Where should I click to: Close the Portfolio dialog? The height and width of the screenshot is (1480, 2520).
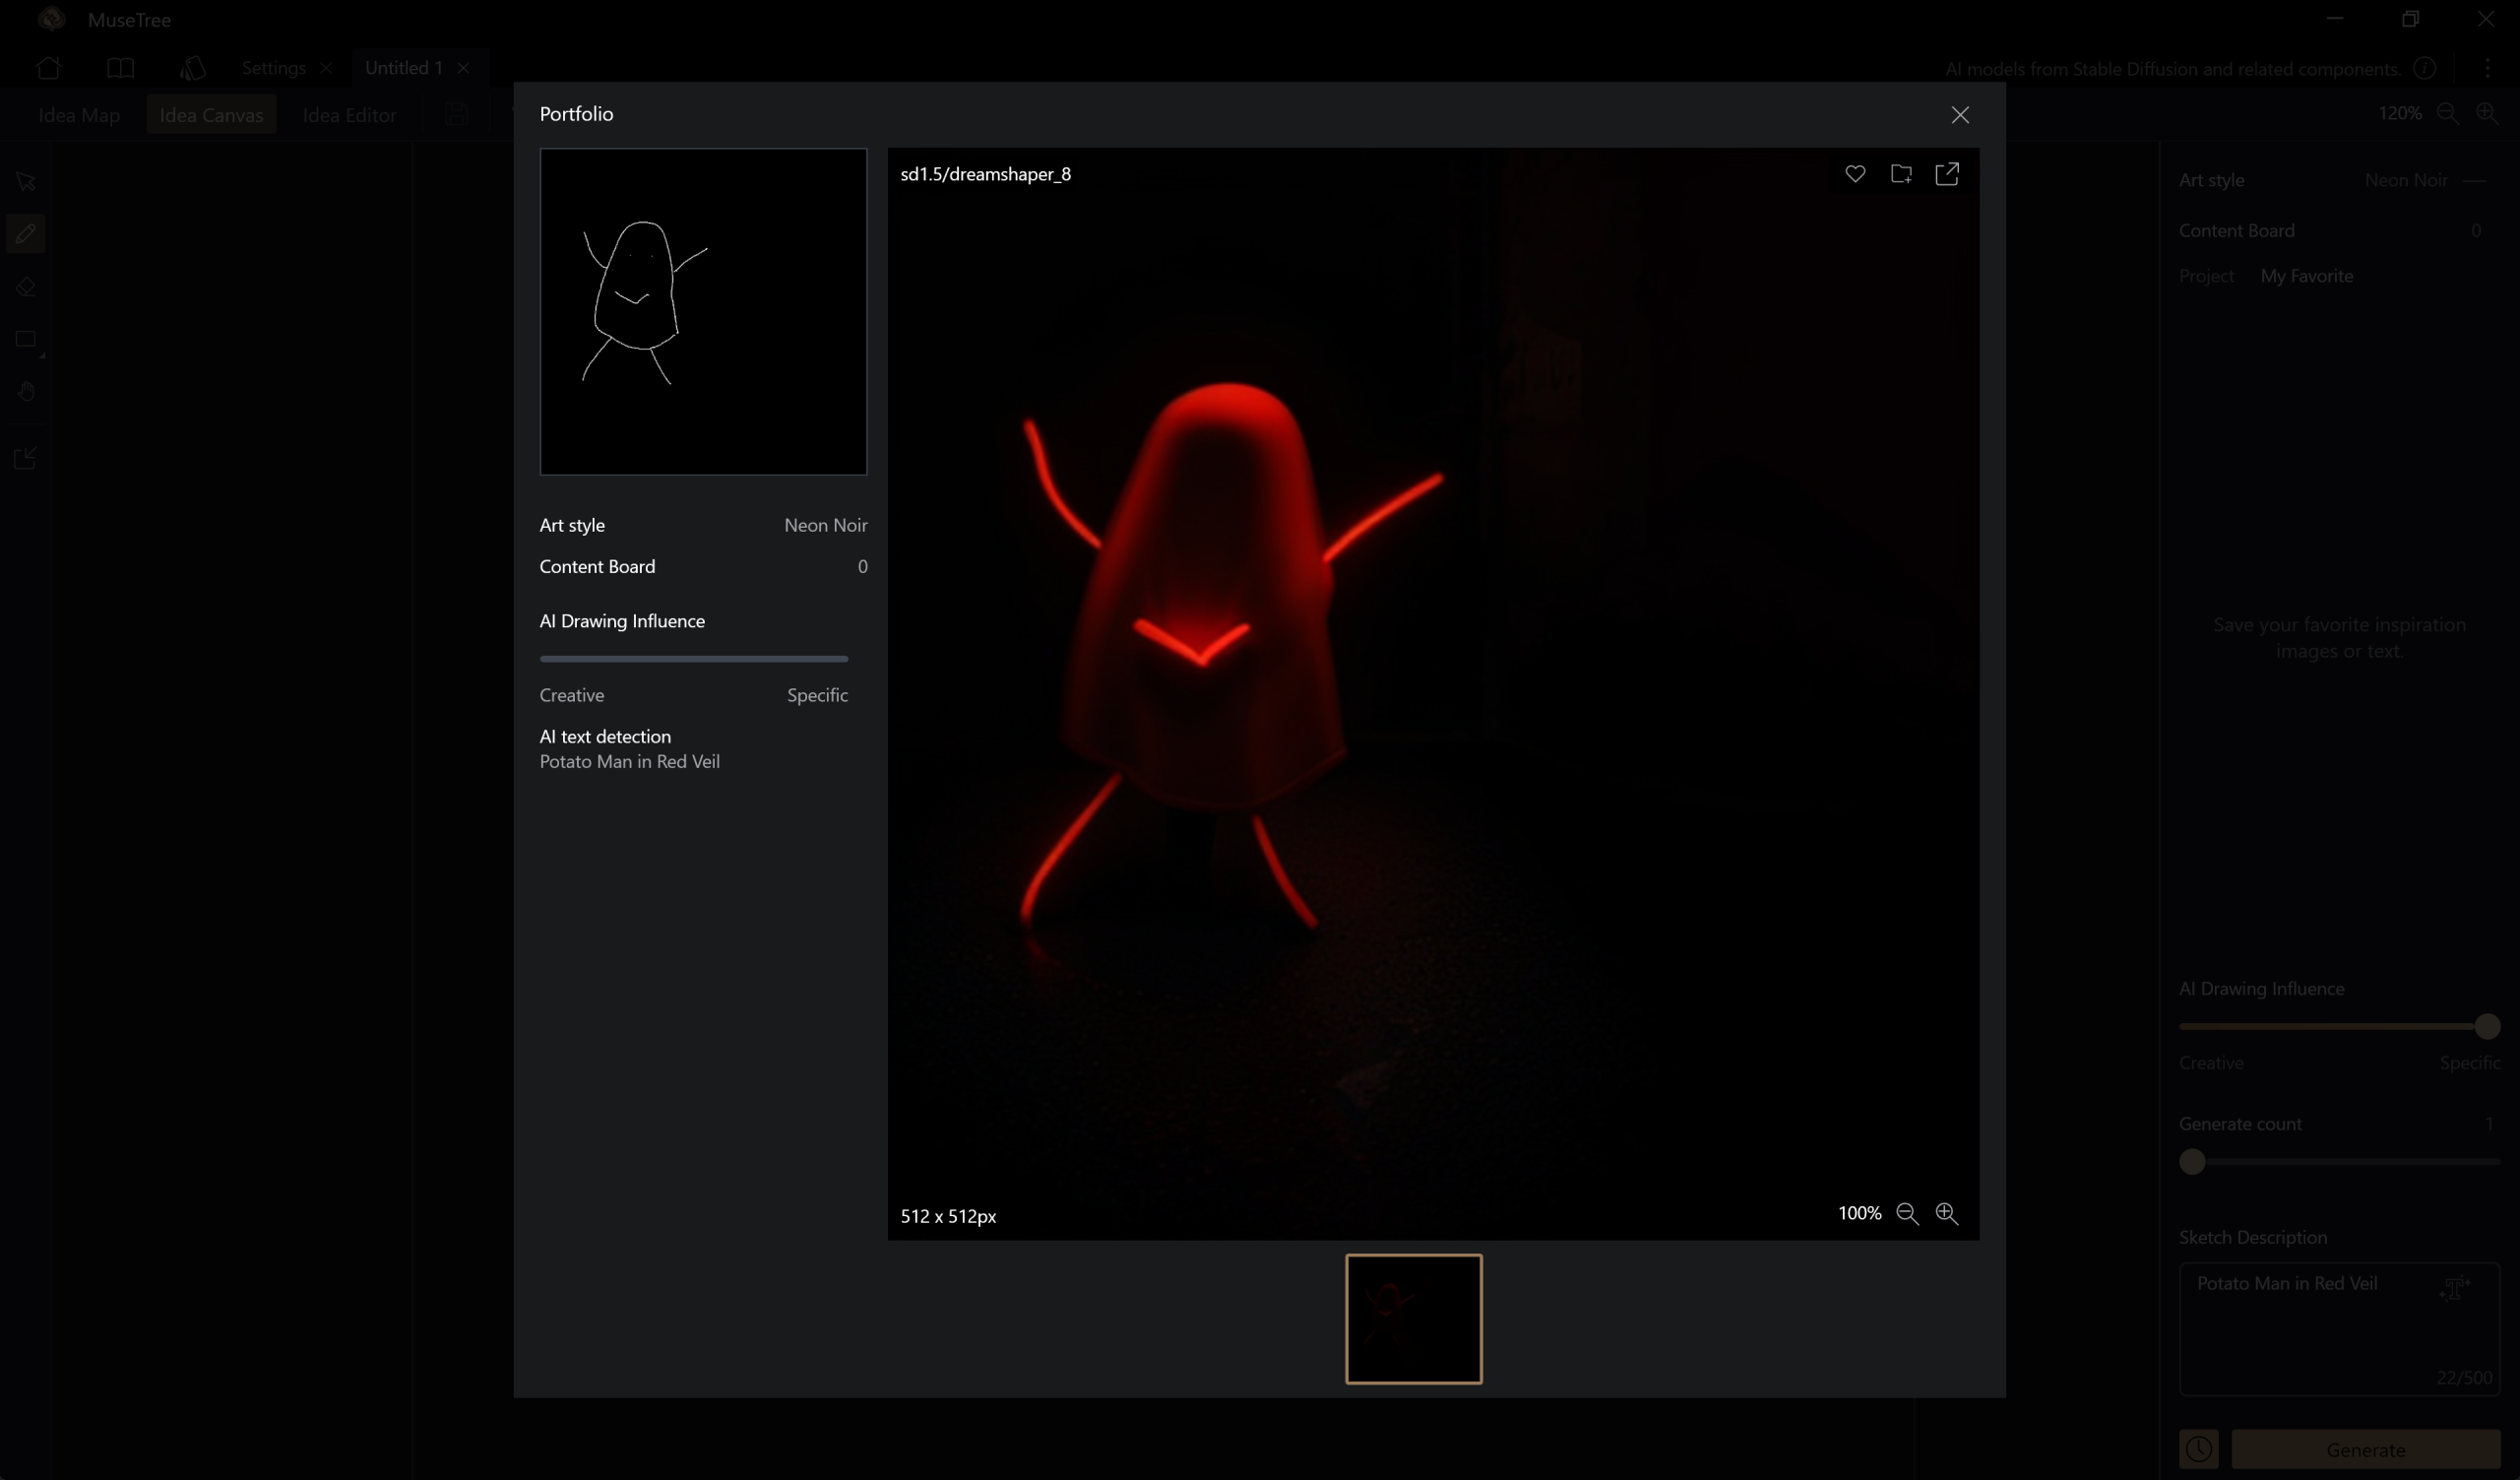tap(1960, 115)
